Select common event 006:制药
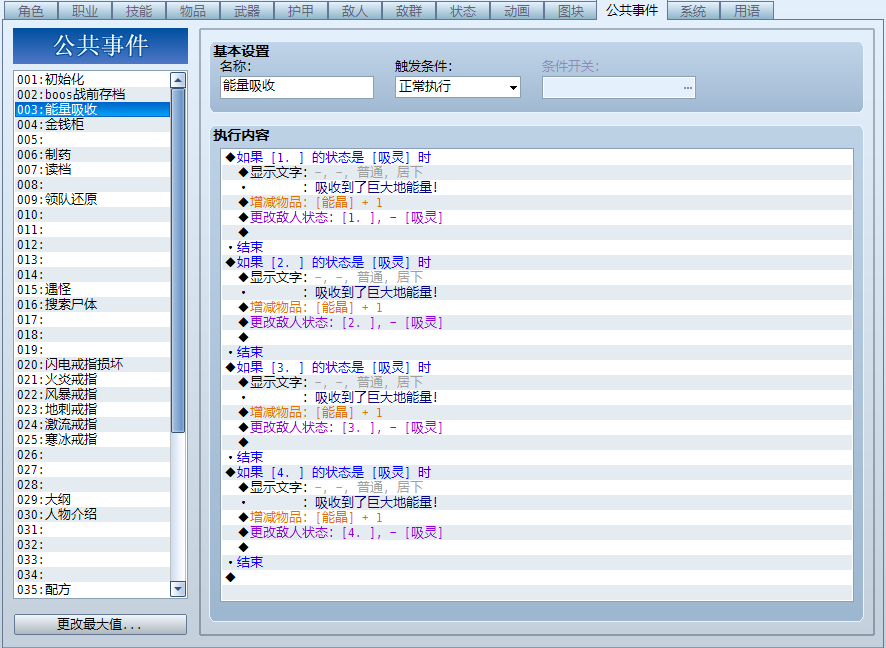Image resolution: width=886 pixels, height=648 pixels. click(x=92, y=154)
